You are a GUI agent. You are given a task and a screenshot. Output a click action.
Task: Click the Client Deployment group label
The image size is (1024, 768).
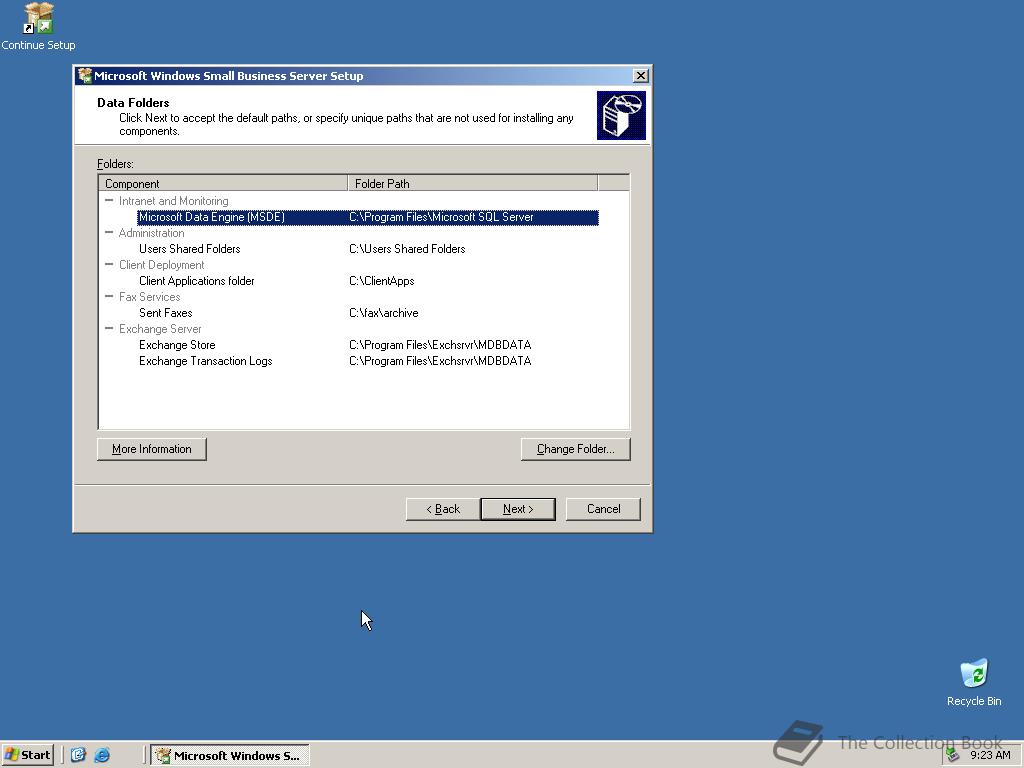161,265
